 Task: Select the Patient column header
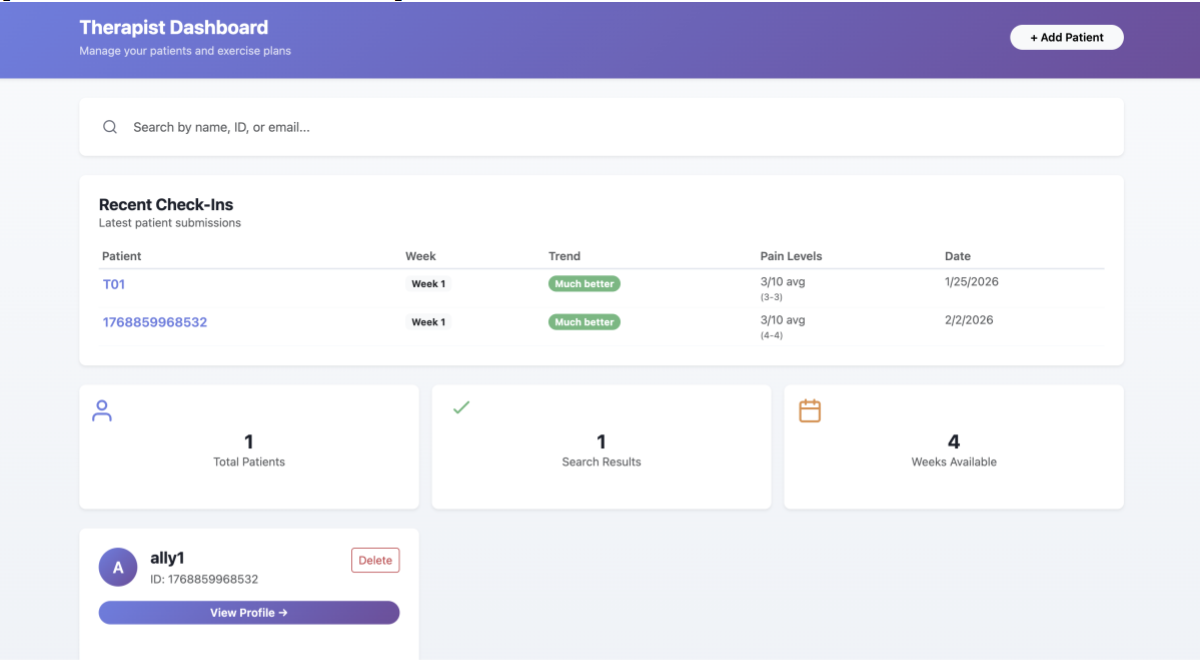coord(121,256)
